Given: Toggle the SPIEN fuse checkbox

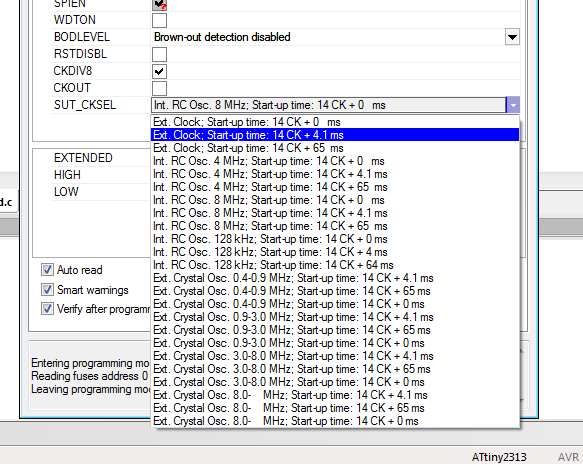Looking at the screenshot, I should (x=159, y=4).
